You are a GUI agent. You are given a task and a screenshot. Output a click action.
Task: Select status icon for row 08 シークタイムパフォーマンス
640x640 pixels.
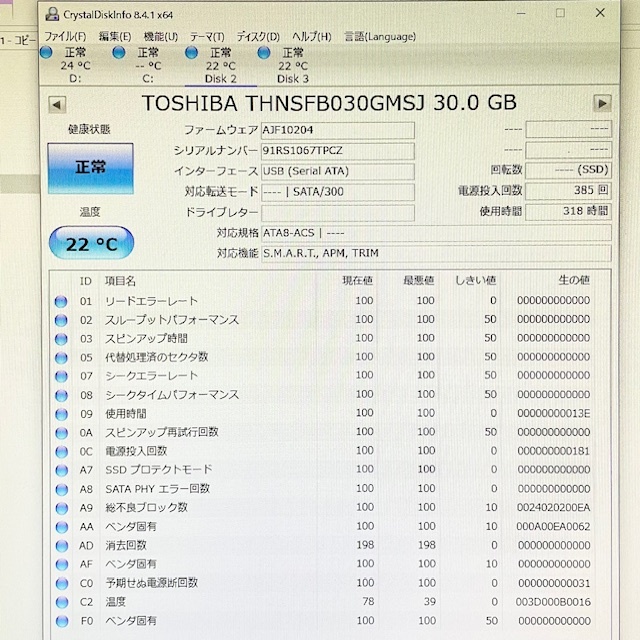point(61,396)
